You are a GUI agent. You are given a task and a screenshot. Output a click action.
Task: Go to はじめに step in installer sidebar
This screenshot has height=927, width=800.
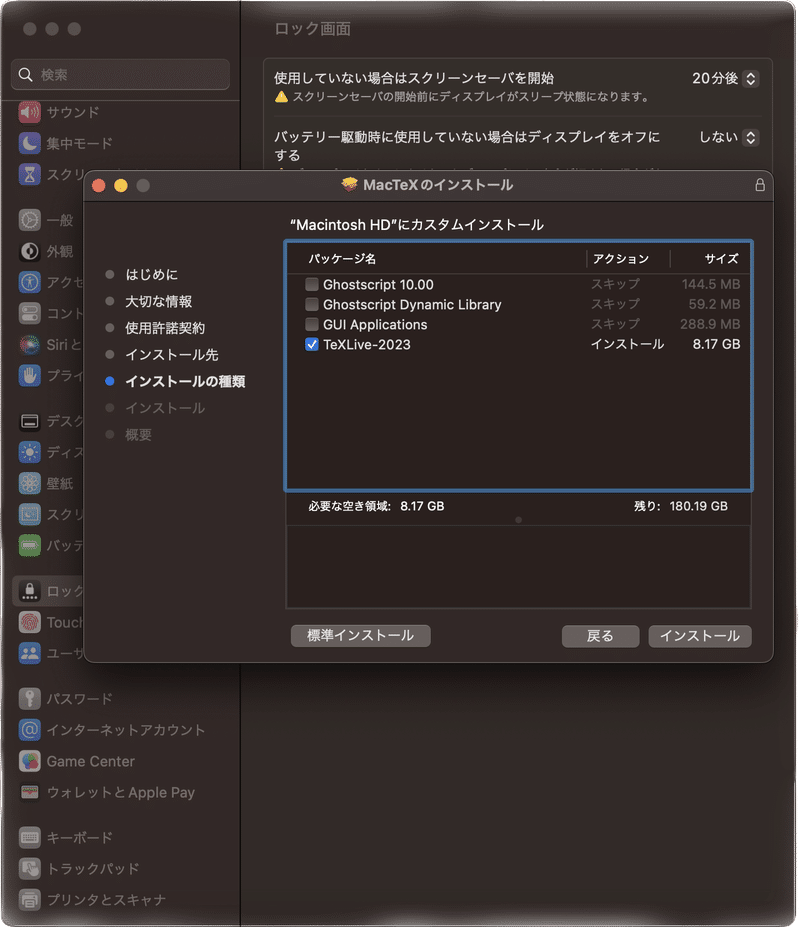151,274
